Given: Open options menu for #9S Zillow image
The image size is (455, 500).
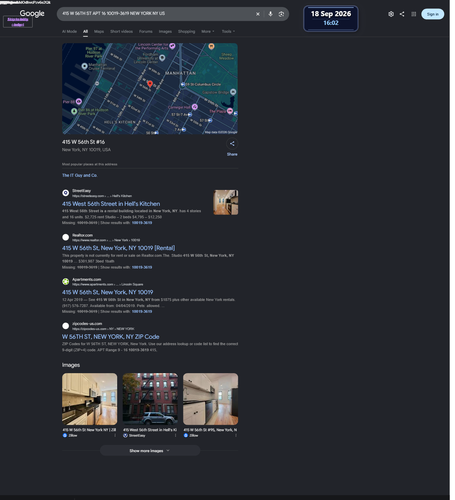Looking at the screenshot, I should coord(236,435).
